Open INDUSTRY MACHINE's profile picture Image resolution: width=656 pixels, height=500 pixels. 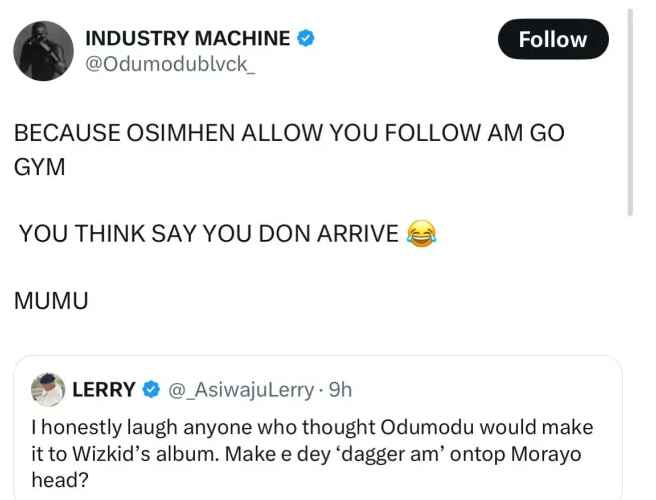click(x=44, y=51)
